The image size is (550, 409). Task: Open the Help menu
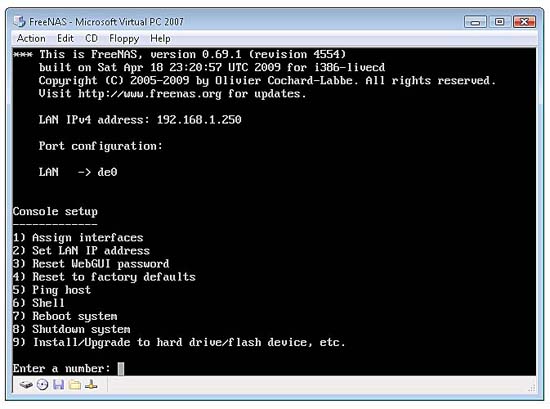(160, 38)
